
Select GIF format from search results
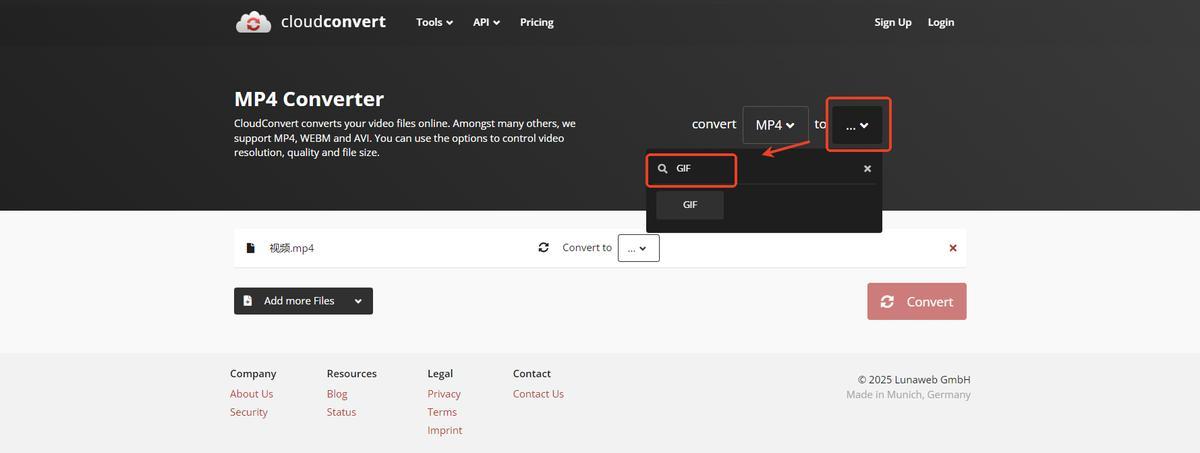coord(690,205)
